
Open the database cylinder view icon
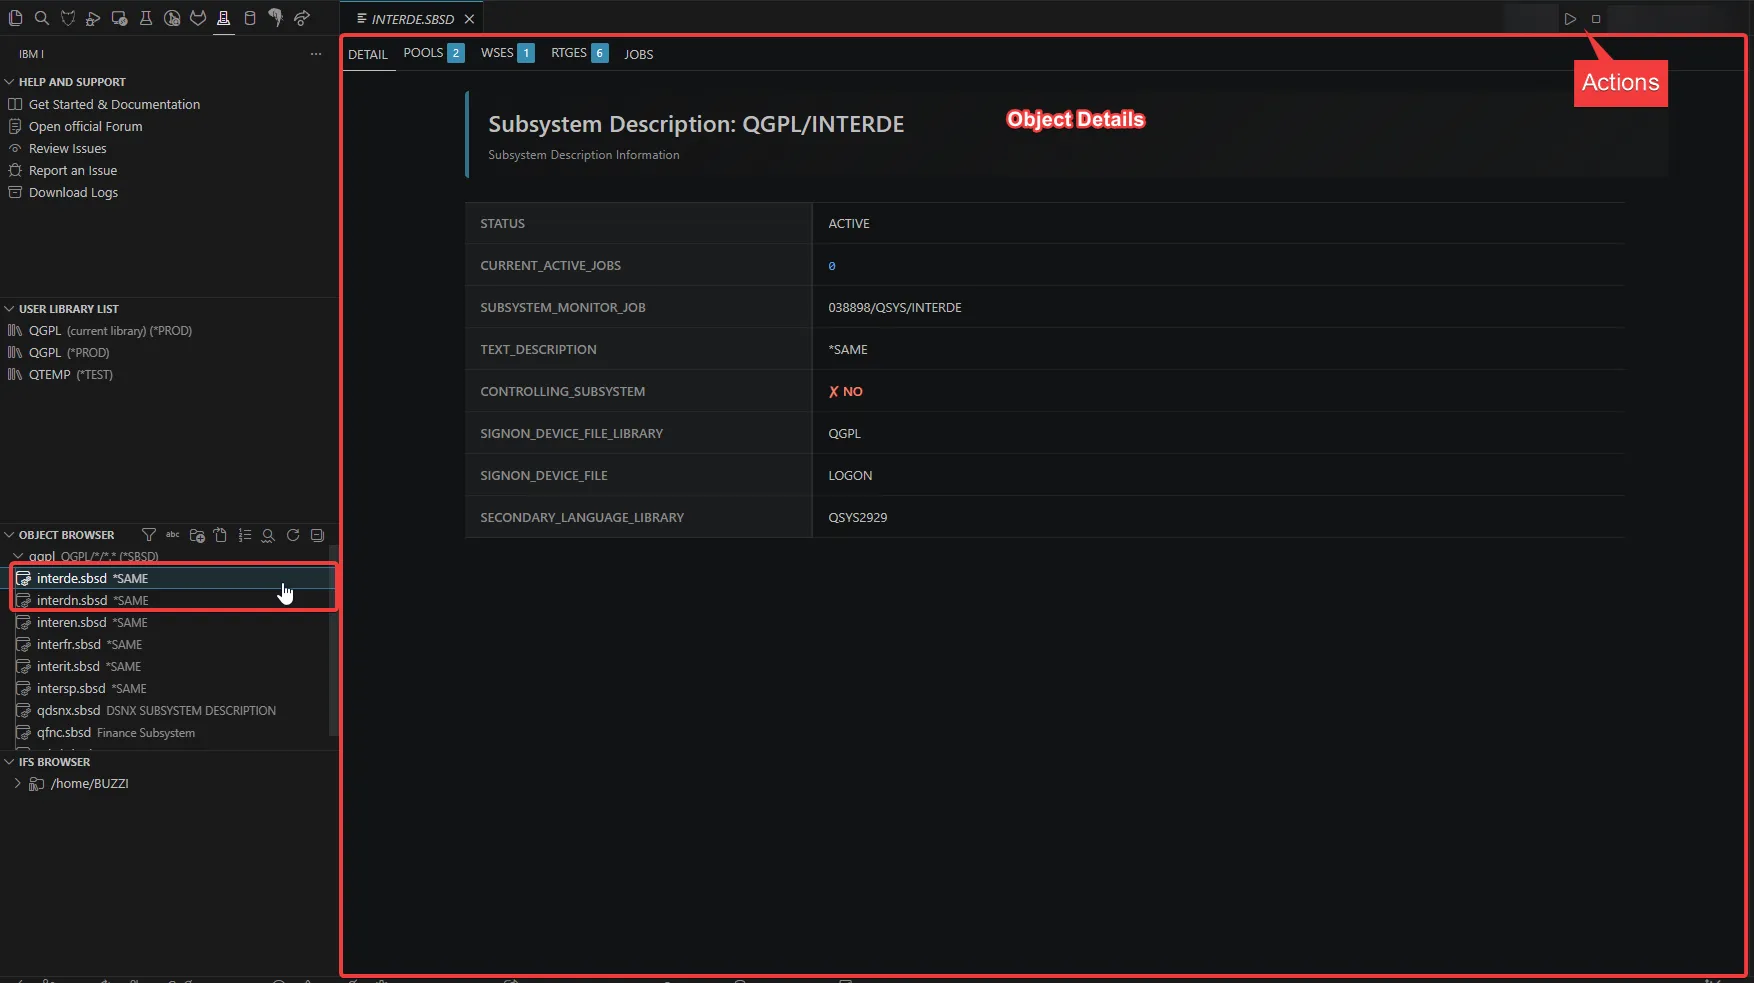pos(250,18)
